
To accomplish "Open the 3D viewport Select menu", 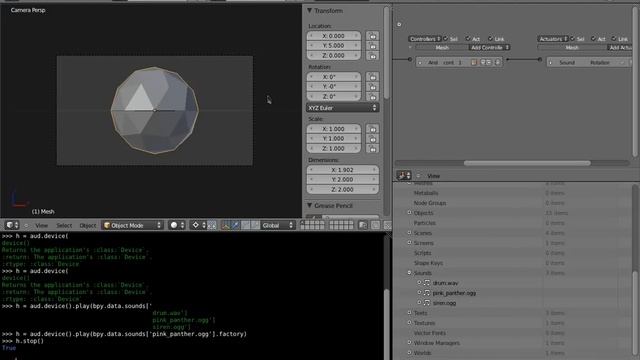I will click(x=64, y=225).
